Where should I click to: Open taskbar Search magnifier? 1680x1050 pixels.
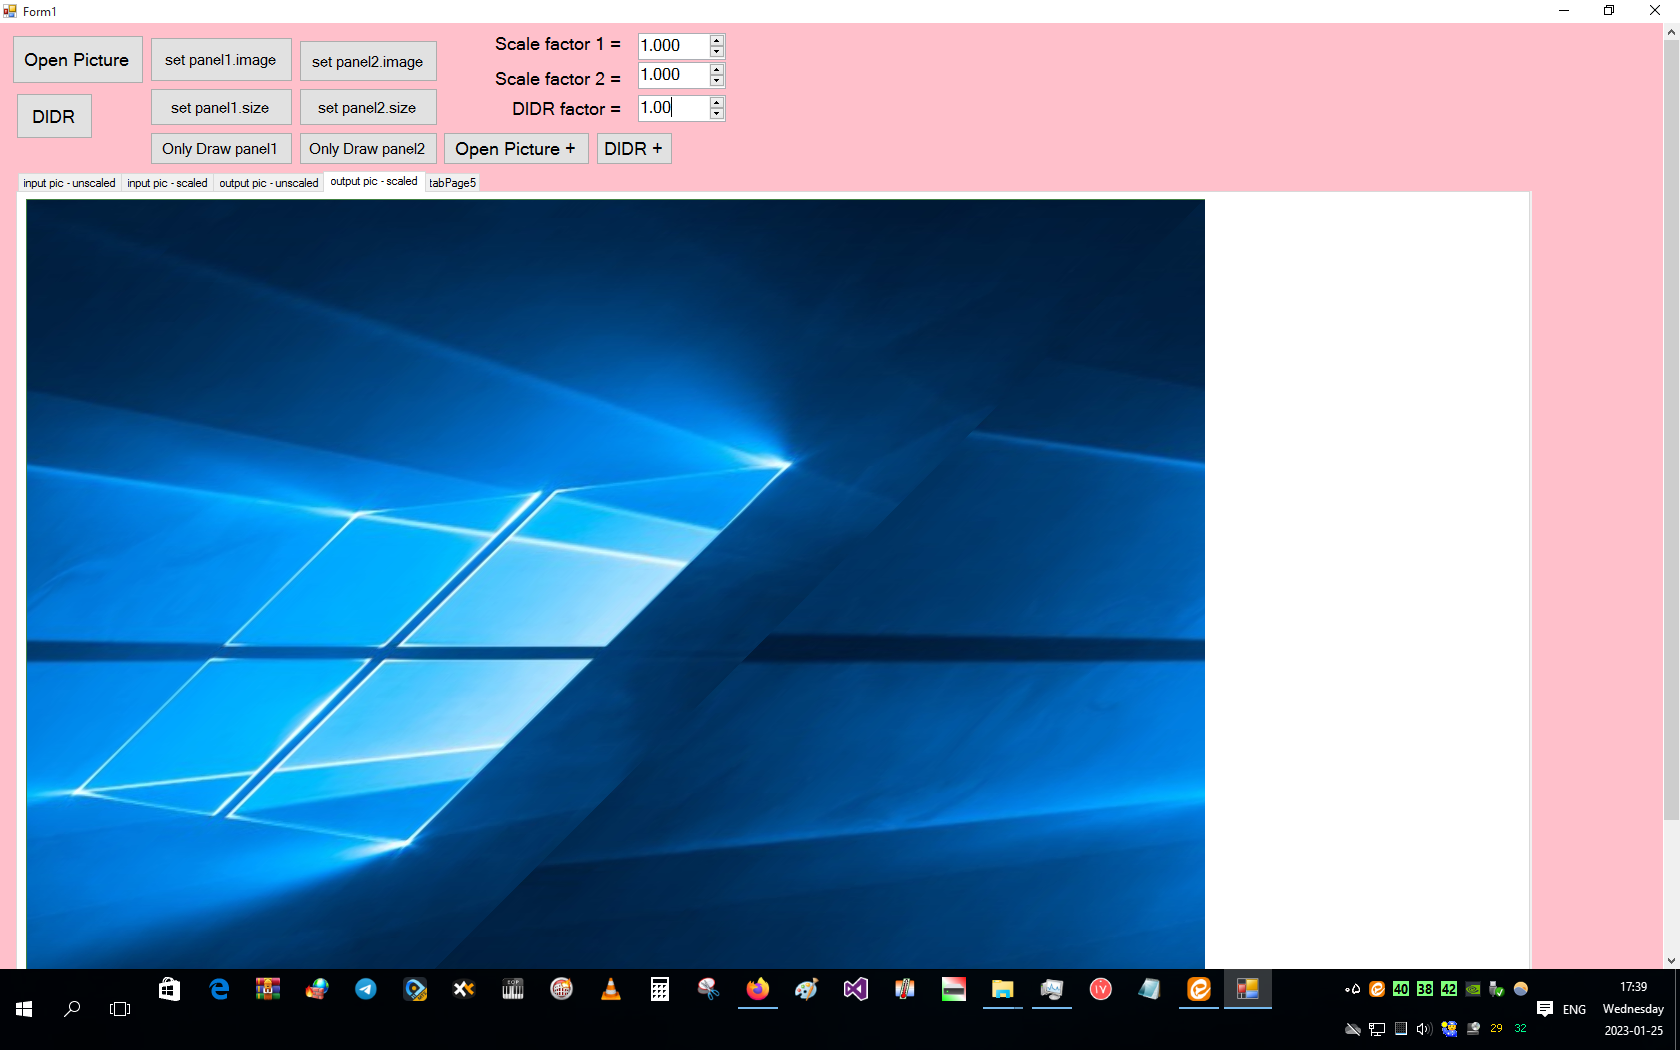(x=72, y=1010)
